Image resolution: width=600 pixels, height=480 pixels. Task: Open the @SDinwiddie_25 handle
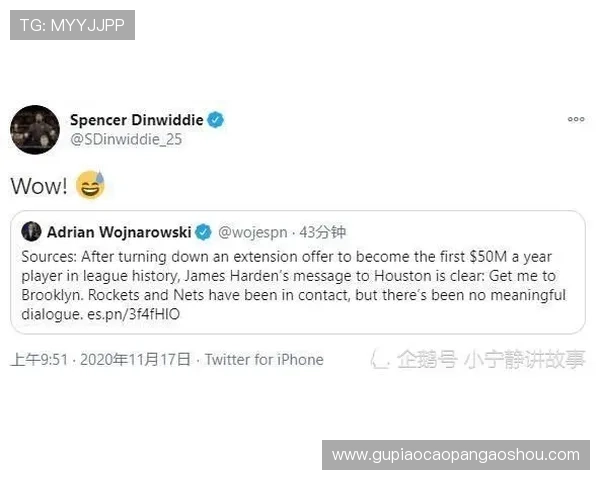[126, 139]
